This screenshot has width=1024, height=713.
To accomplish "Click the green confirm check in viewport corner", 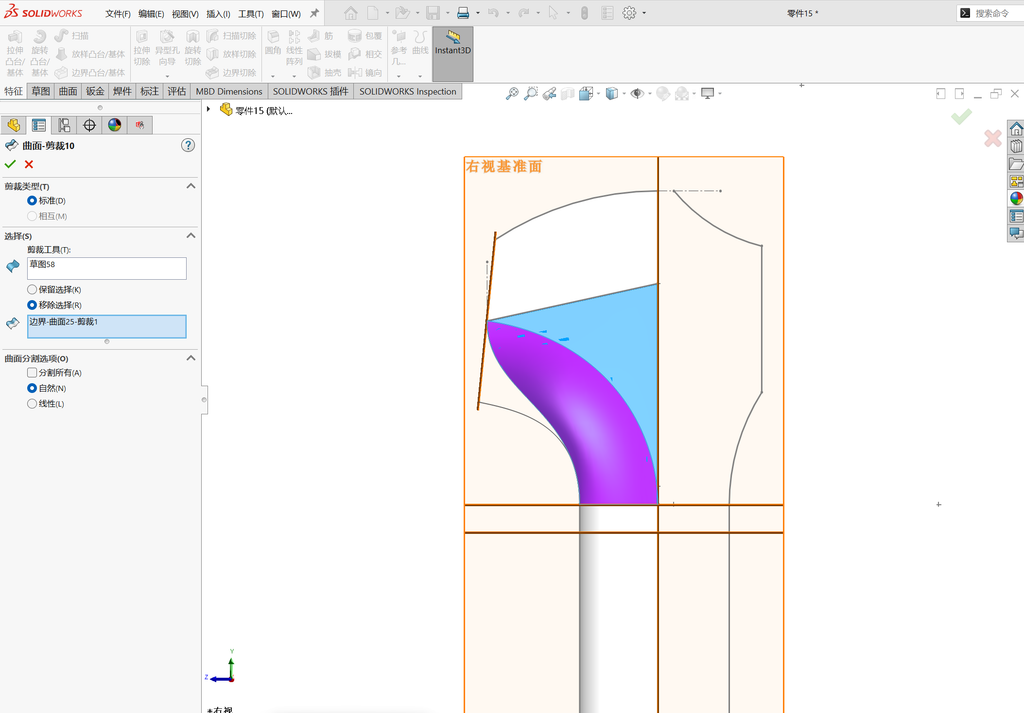I will tap(961, 117).
